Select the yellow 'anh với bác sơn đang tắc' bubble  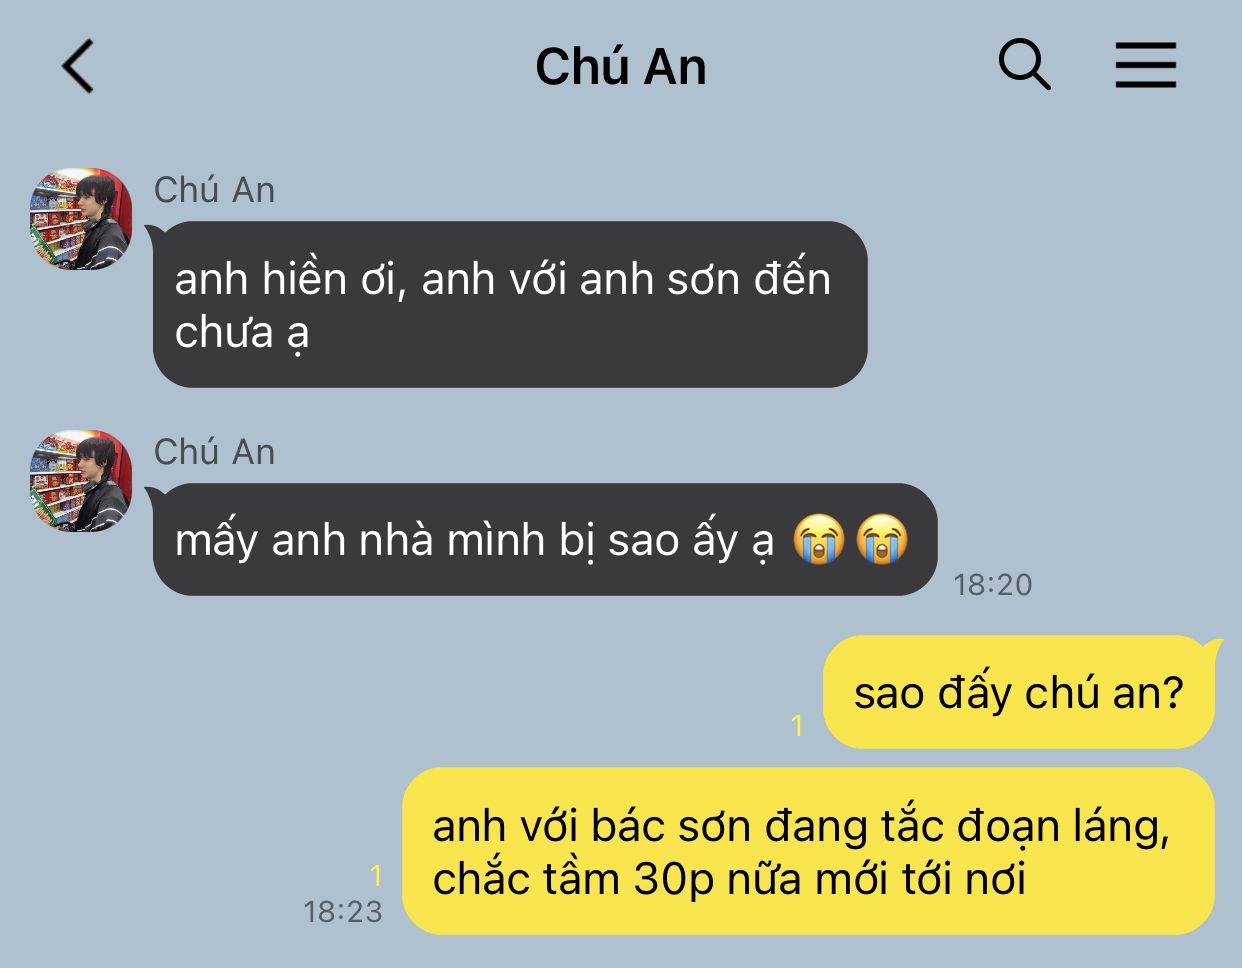point(808,851)
